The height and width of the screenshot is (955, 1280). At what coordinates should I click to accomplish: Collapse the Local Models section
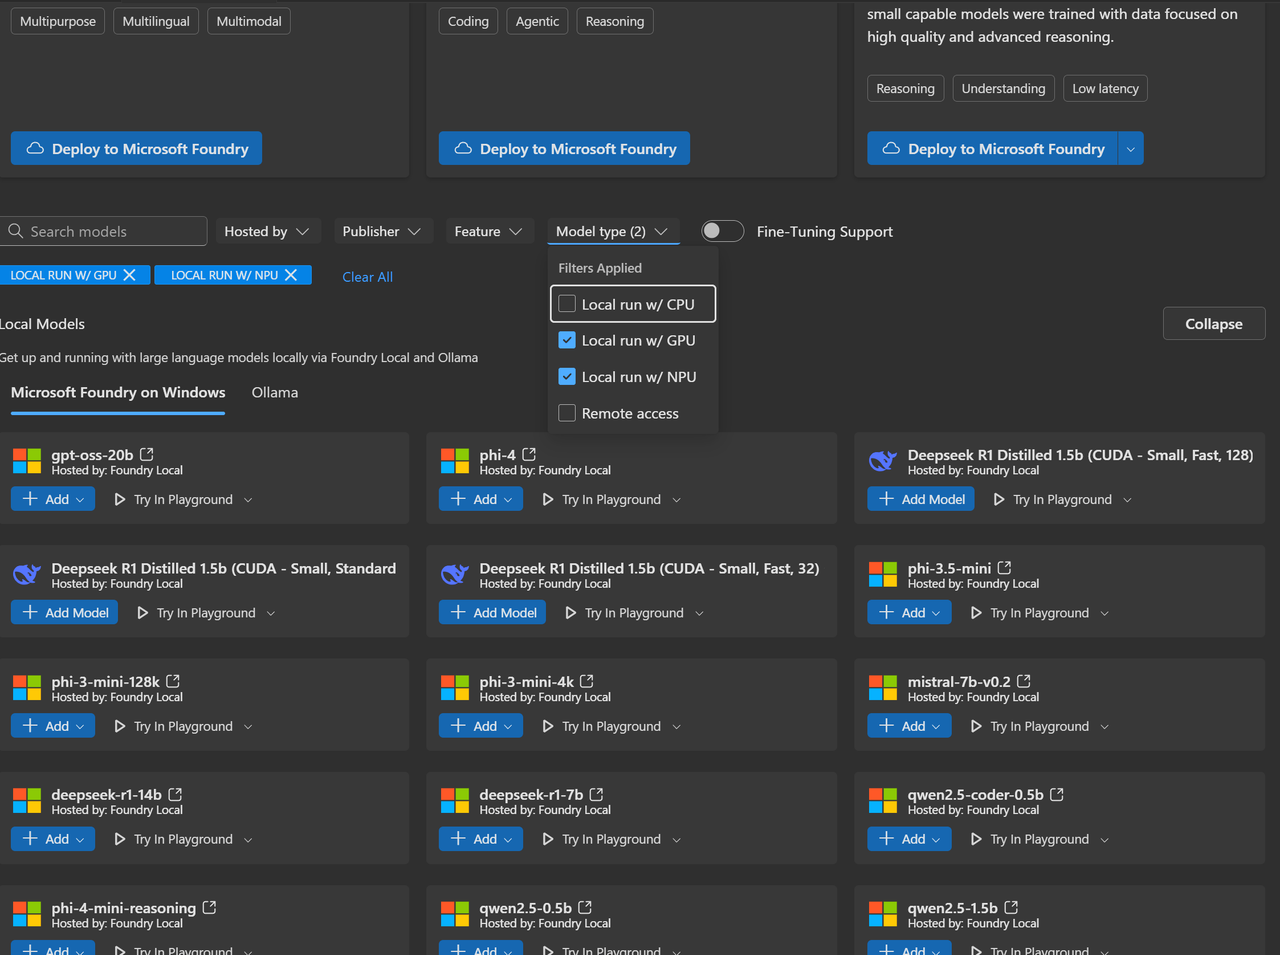(x=1213, y=323)
